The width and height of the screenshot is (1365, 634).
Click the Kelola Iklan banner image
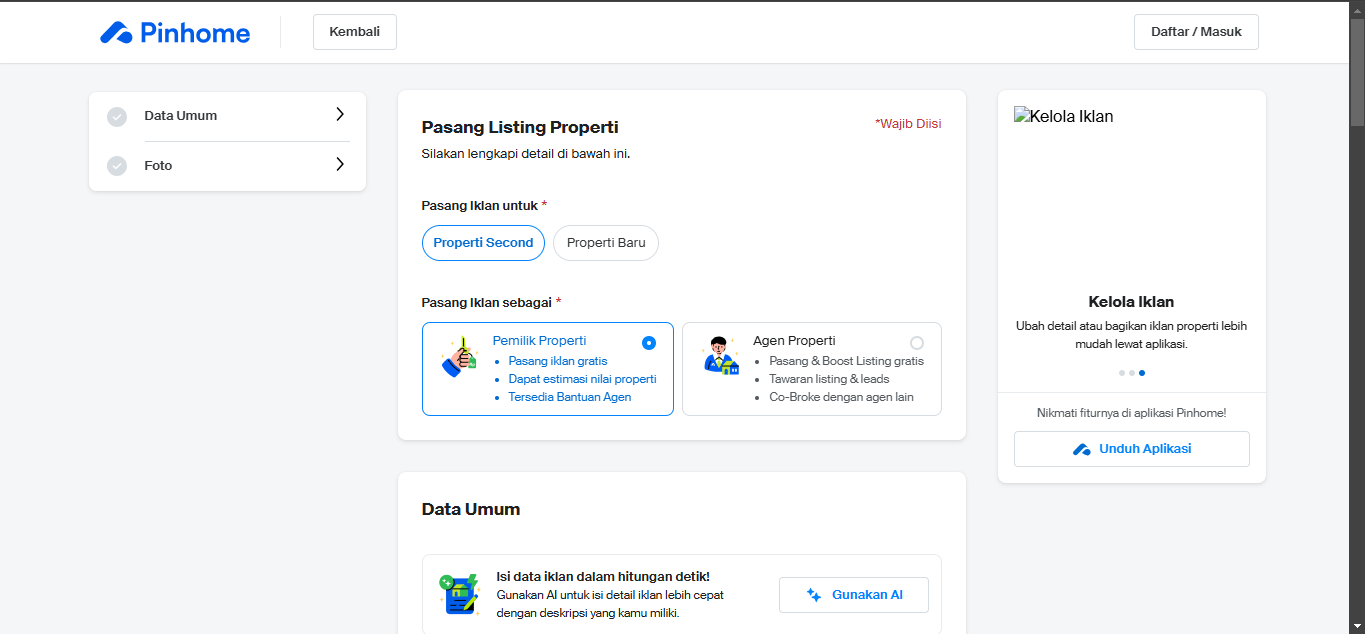coord(1131,190)
